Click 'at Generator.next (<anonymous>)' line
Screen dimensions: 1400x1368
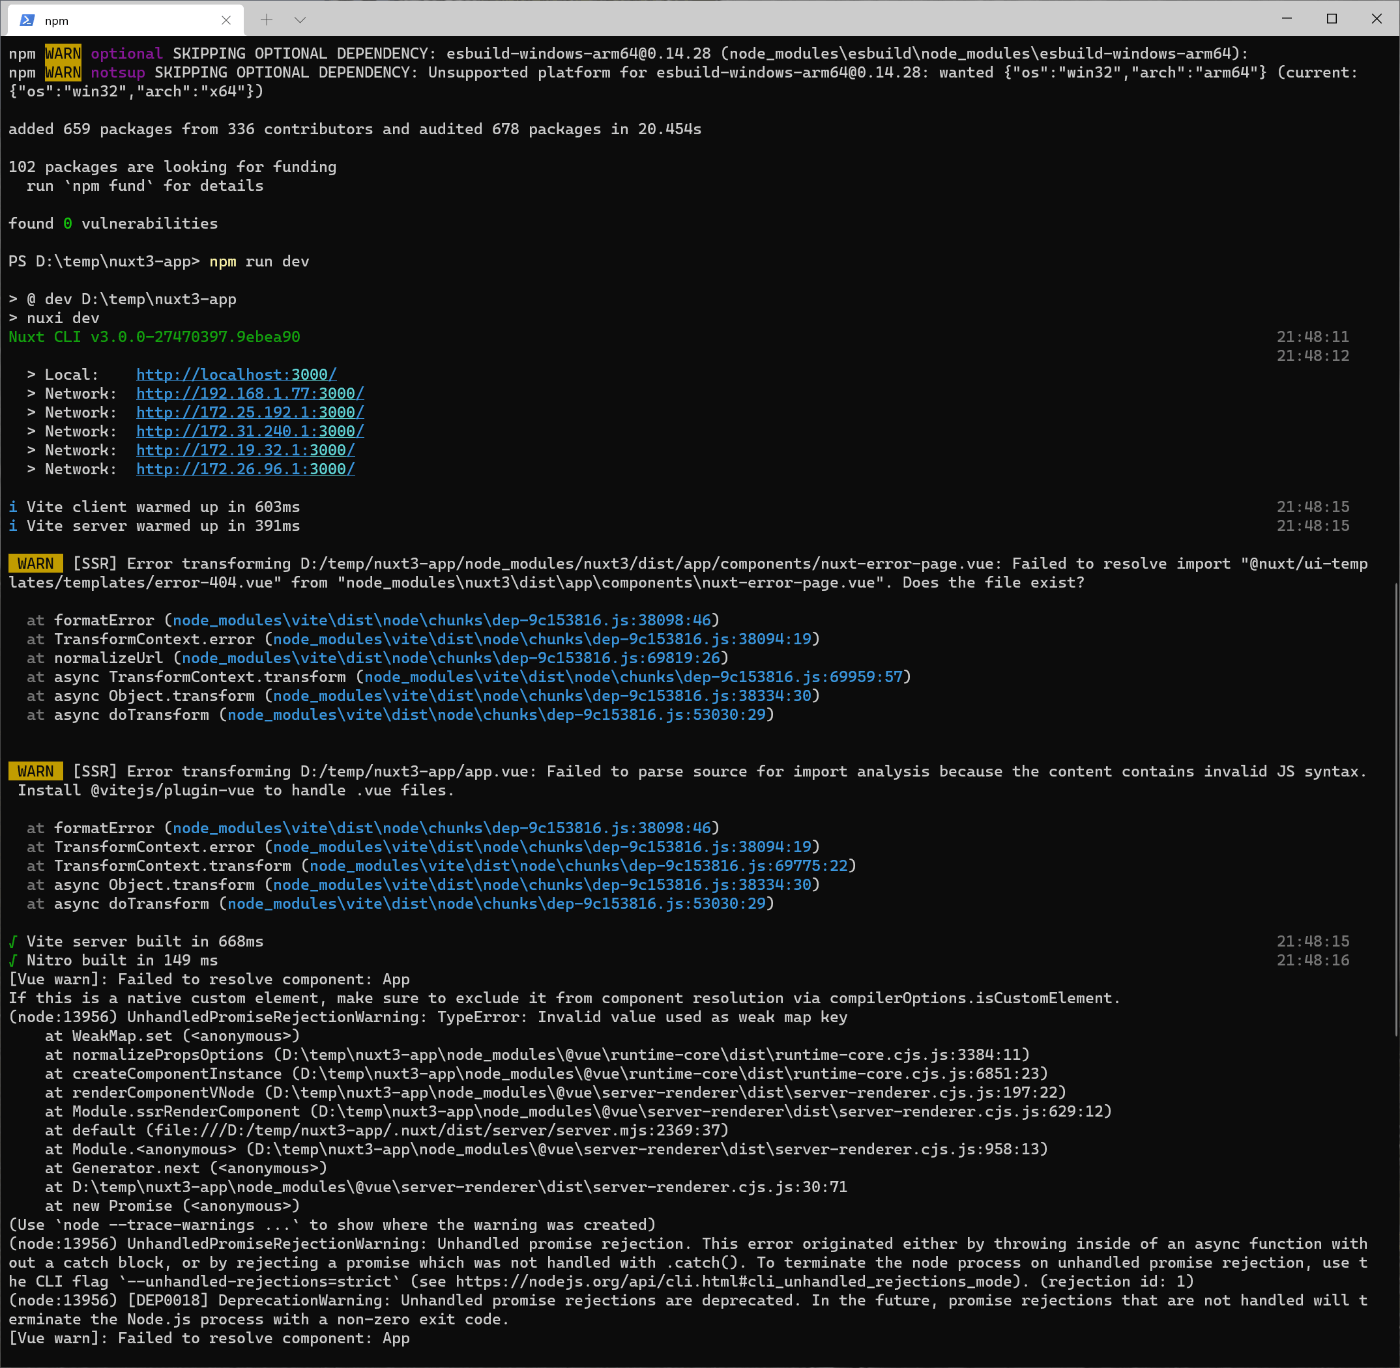[186, 1169]
